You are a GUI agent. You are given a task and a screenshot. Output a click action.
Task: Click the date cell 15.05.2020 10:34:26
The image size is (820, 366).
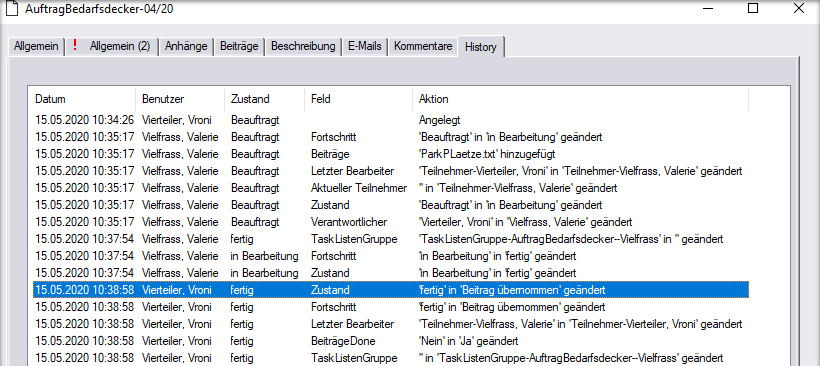[85, 120]
